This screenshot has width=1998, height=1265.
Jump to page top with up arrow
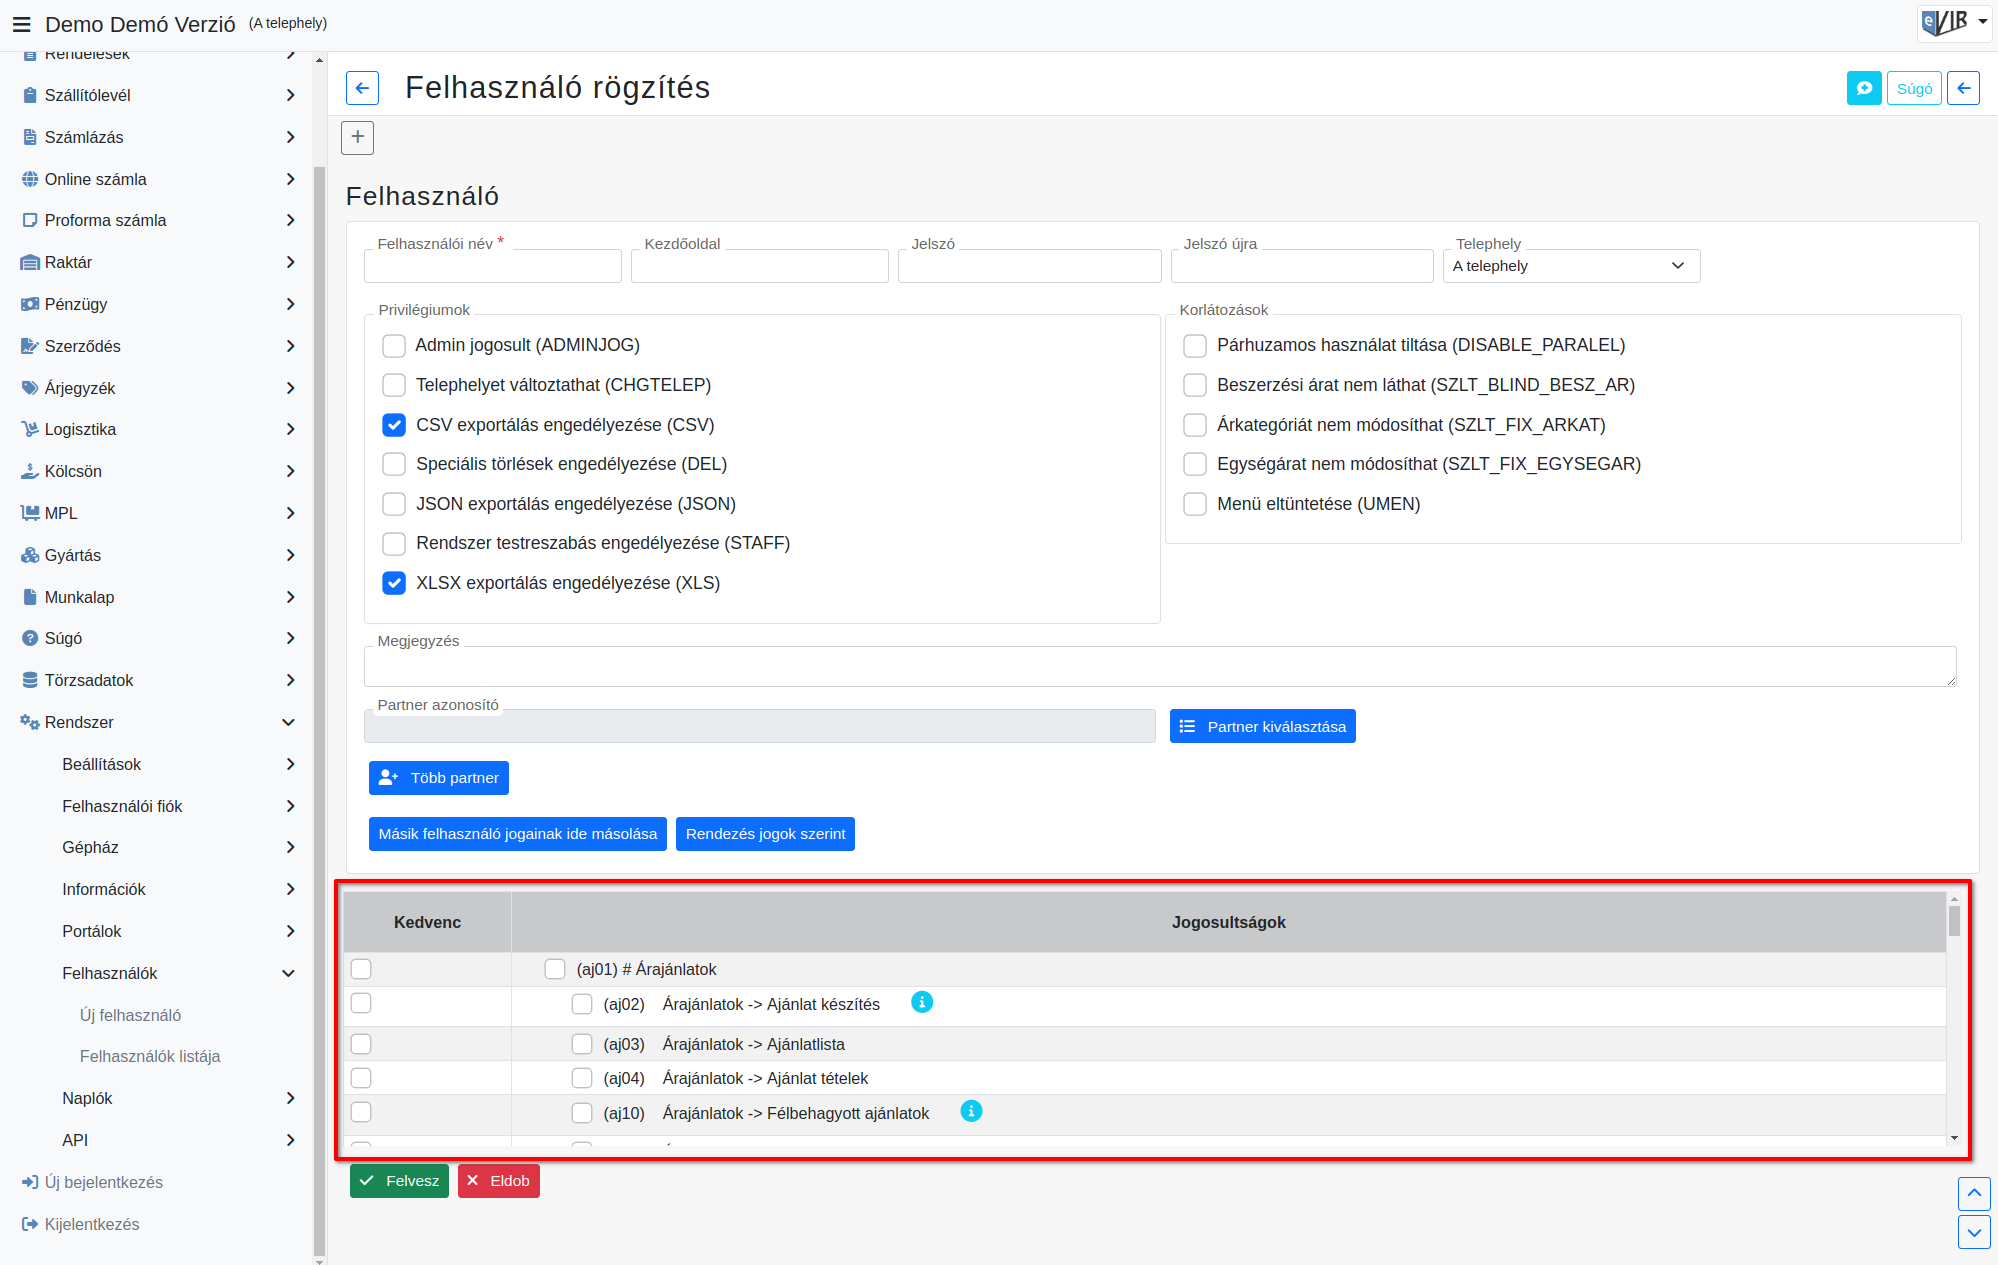pos(1974,1193)
